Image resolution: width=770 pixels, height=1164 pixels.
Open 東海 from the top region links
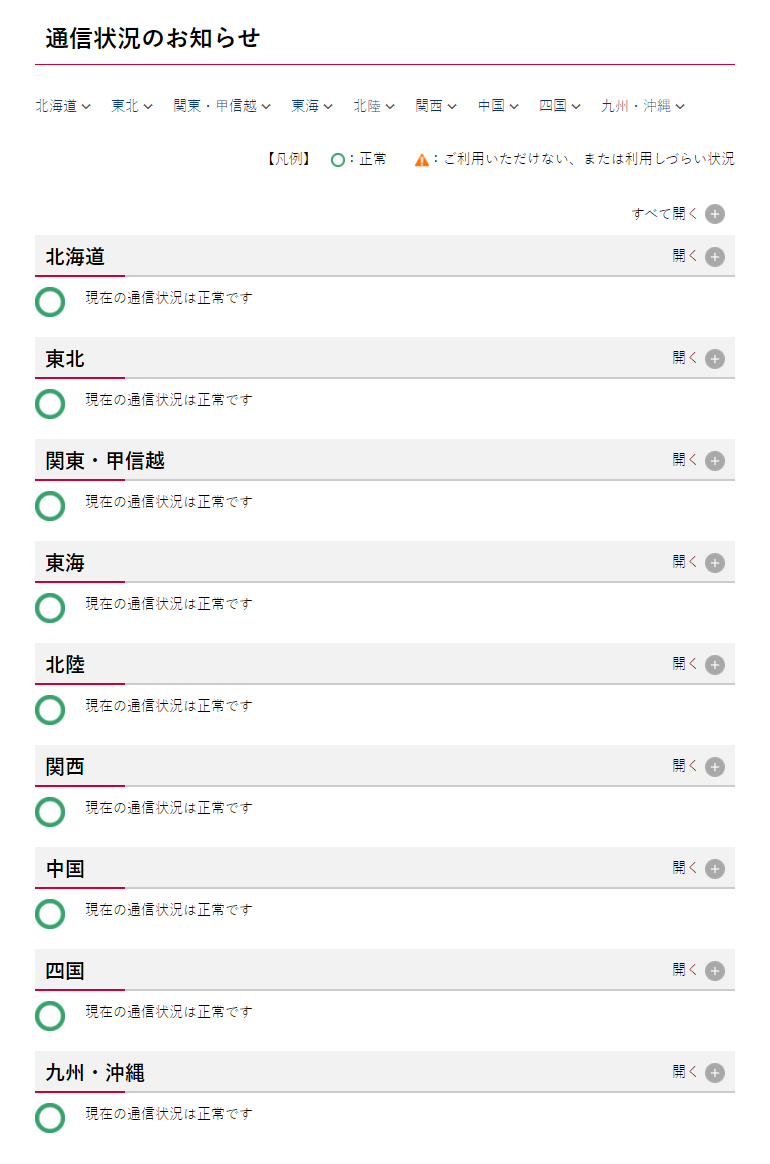pos(311,106)
